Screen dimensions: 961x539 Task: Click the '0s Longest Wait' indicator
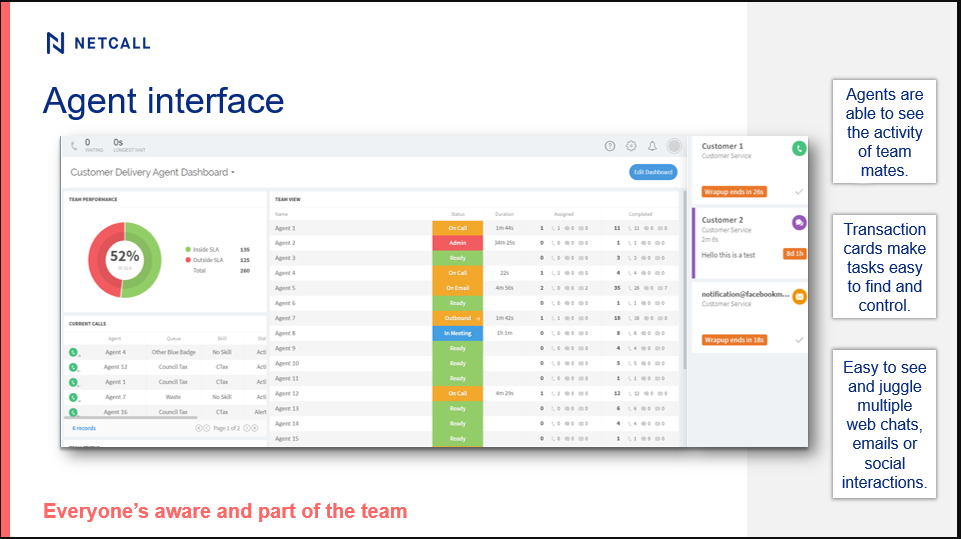point(129,145)
